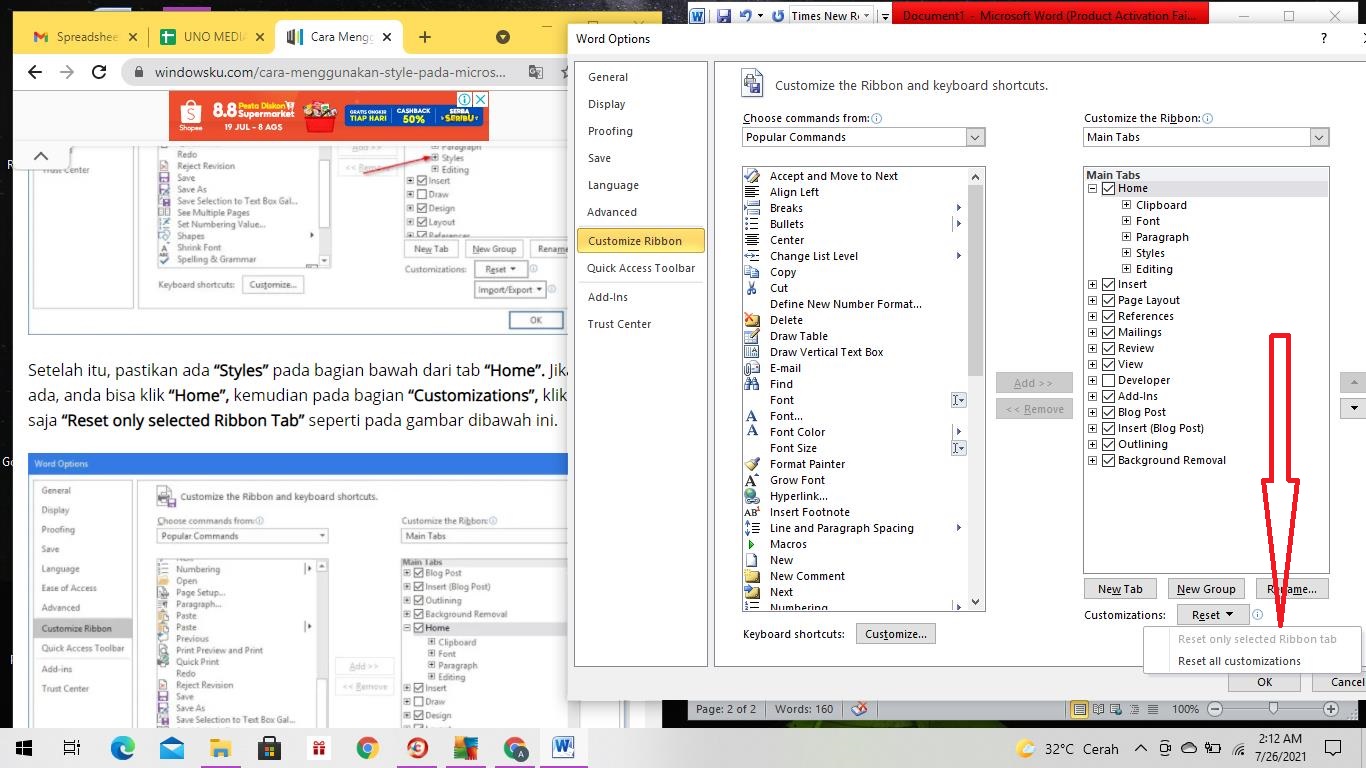This screenshot has height=768, width=1366.
Task: Click the Customize keyboard shortcuts button
Action: 896,634
